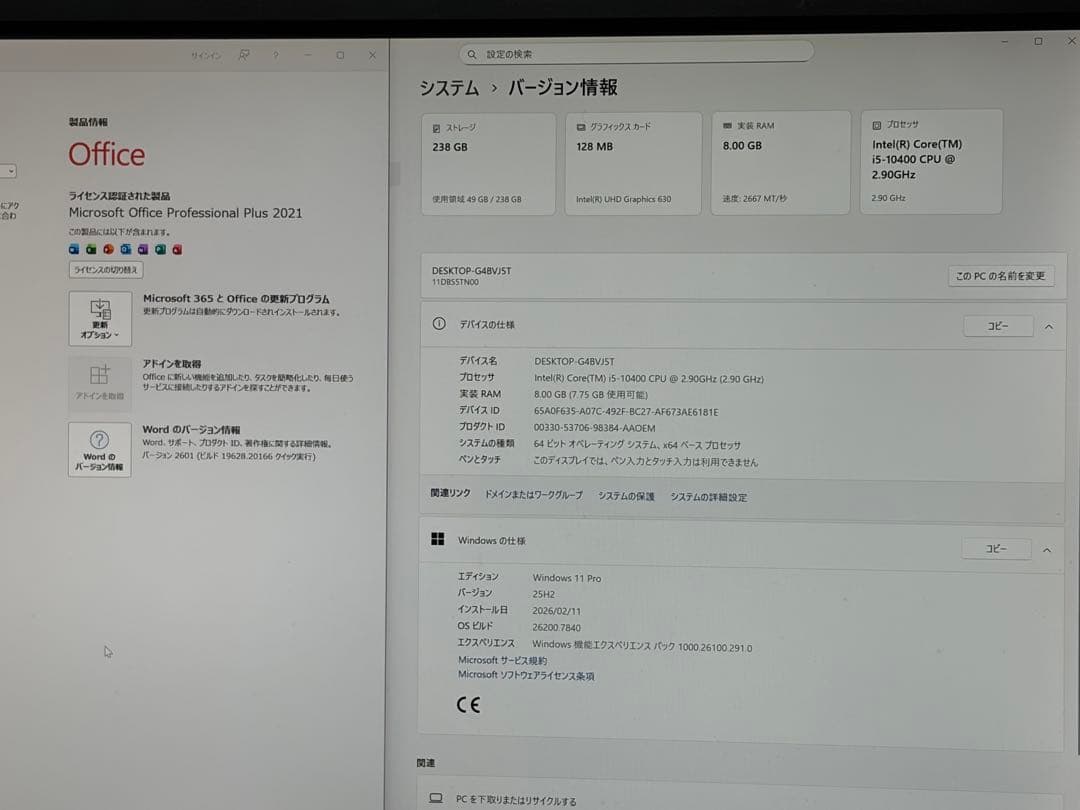Click the ライセンスの切り替え button

(105, 270)
